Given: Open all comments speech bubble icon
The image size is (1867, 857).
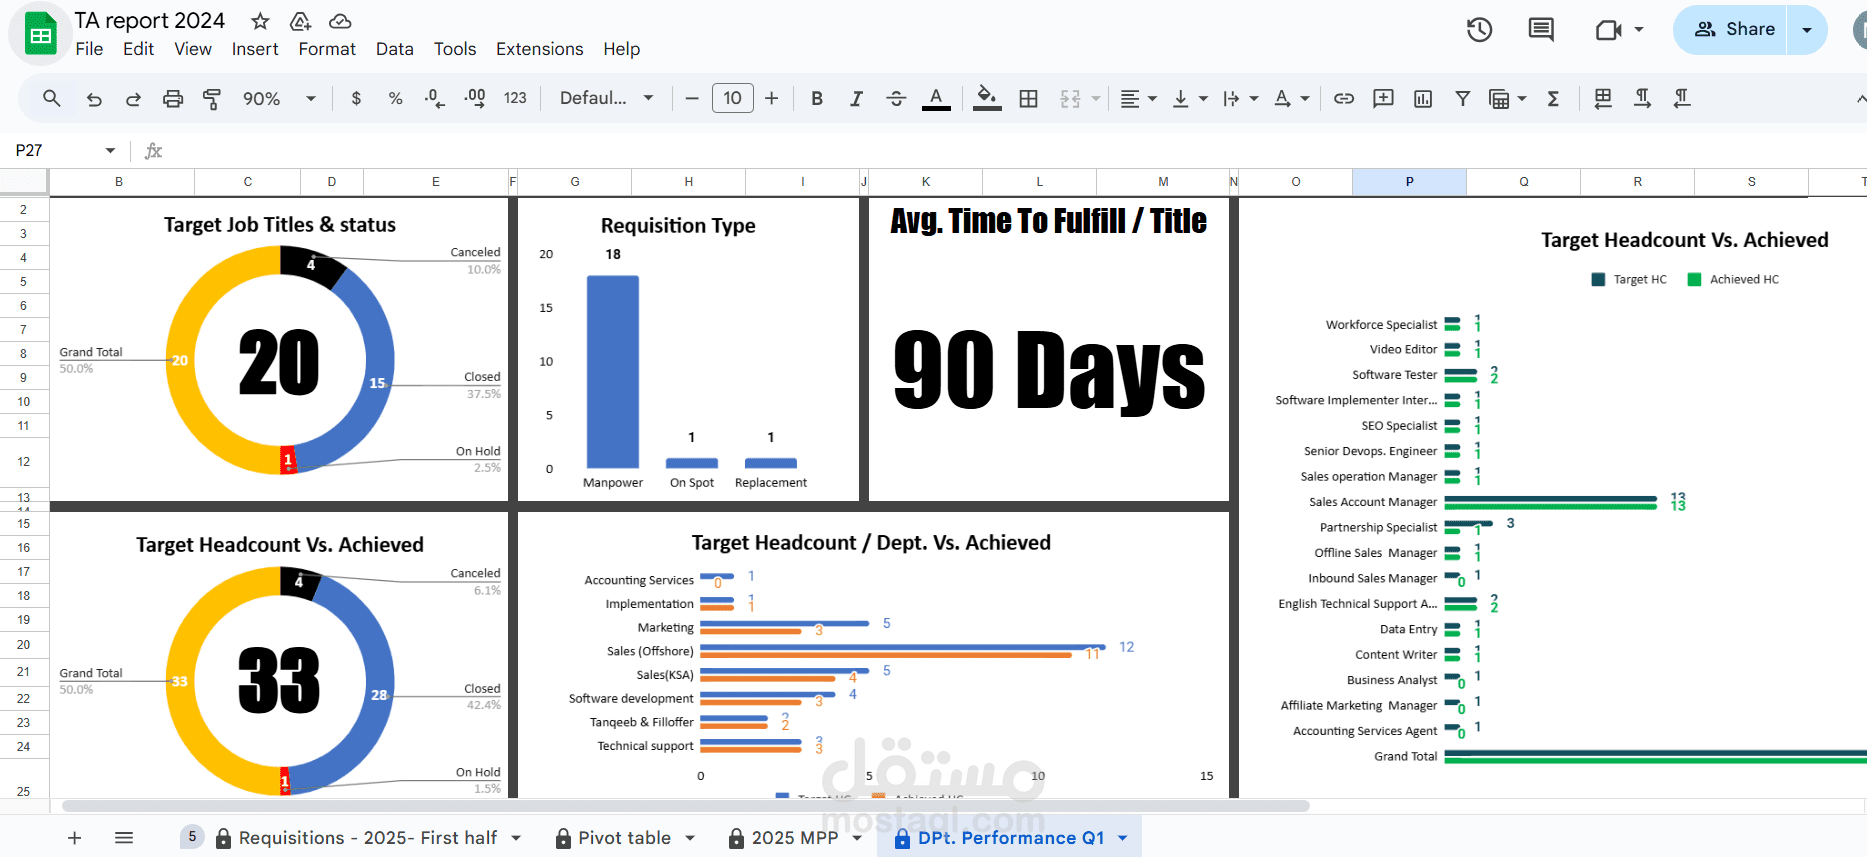Looking at the screenshot, I should (1541, 30).
